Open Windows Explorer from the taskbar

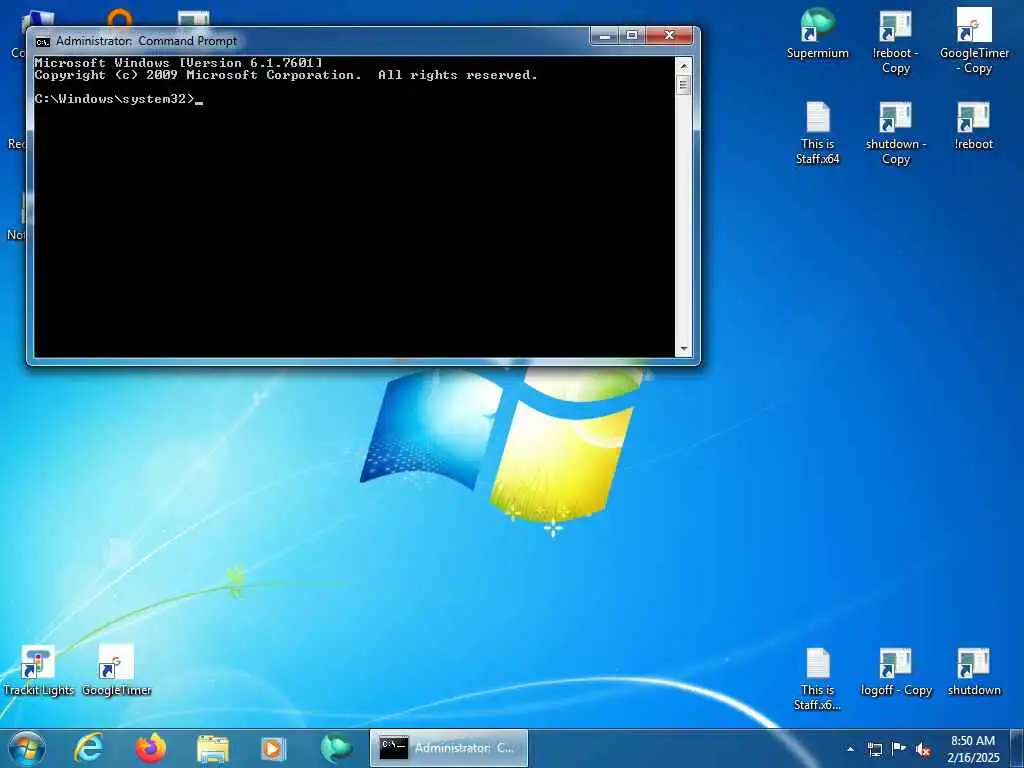(213, 749)
